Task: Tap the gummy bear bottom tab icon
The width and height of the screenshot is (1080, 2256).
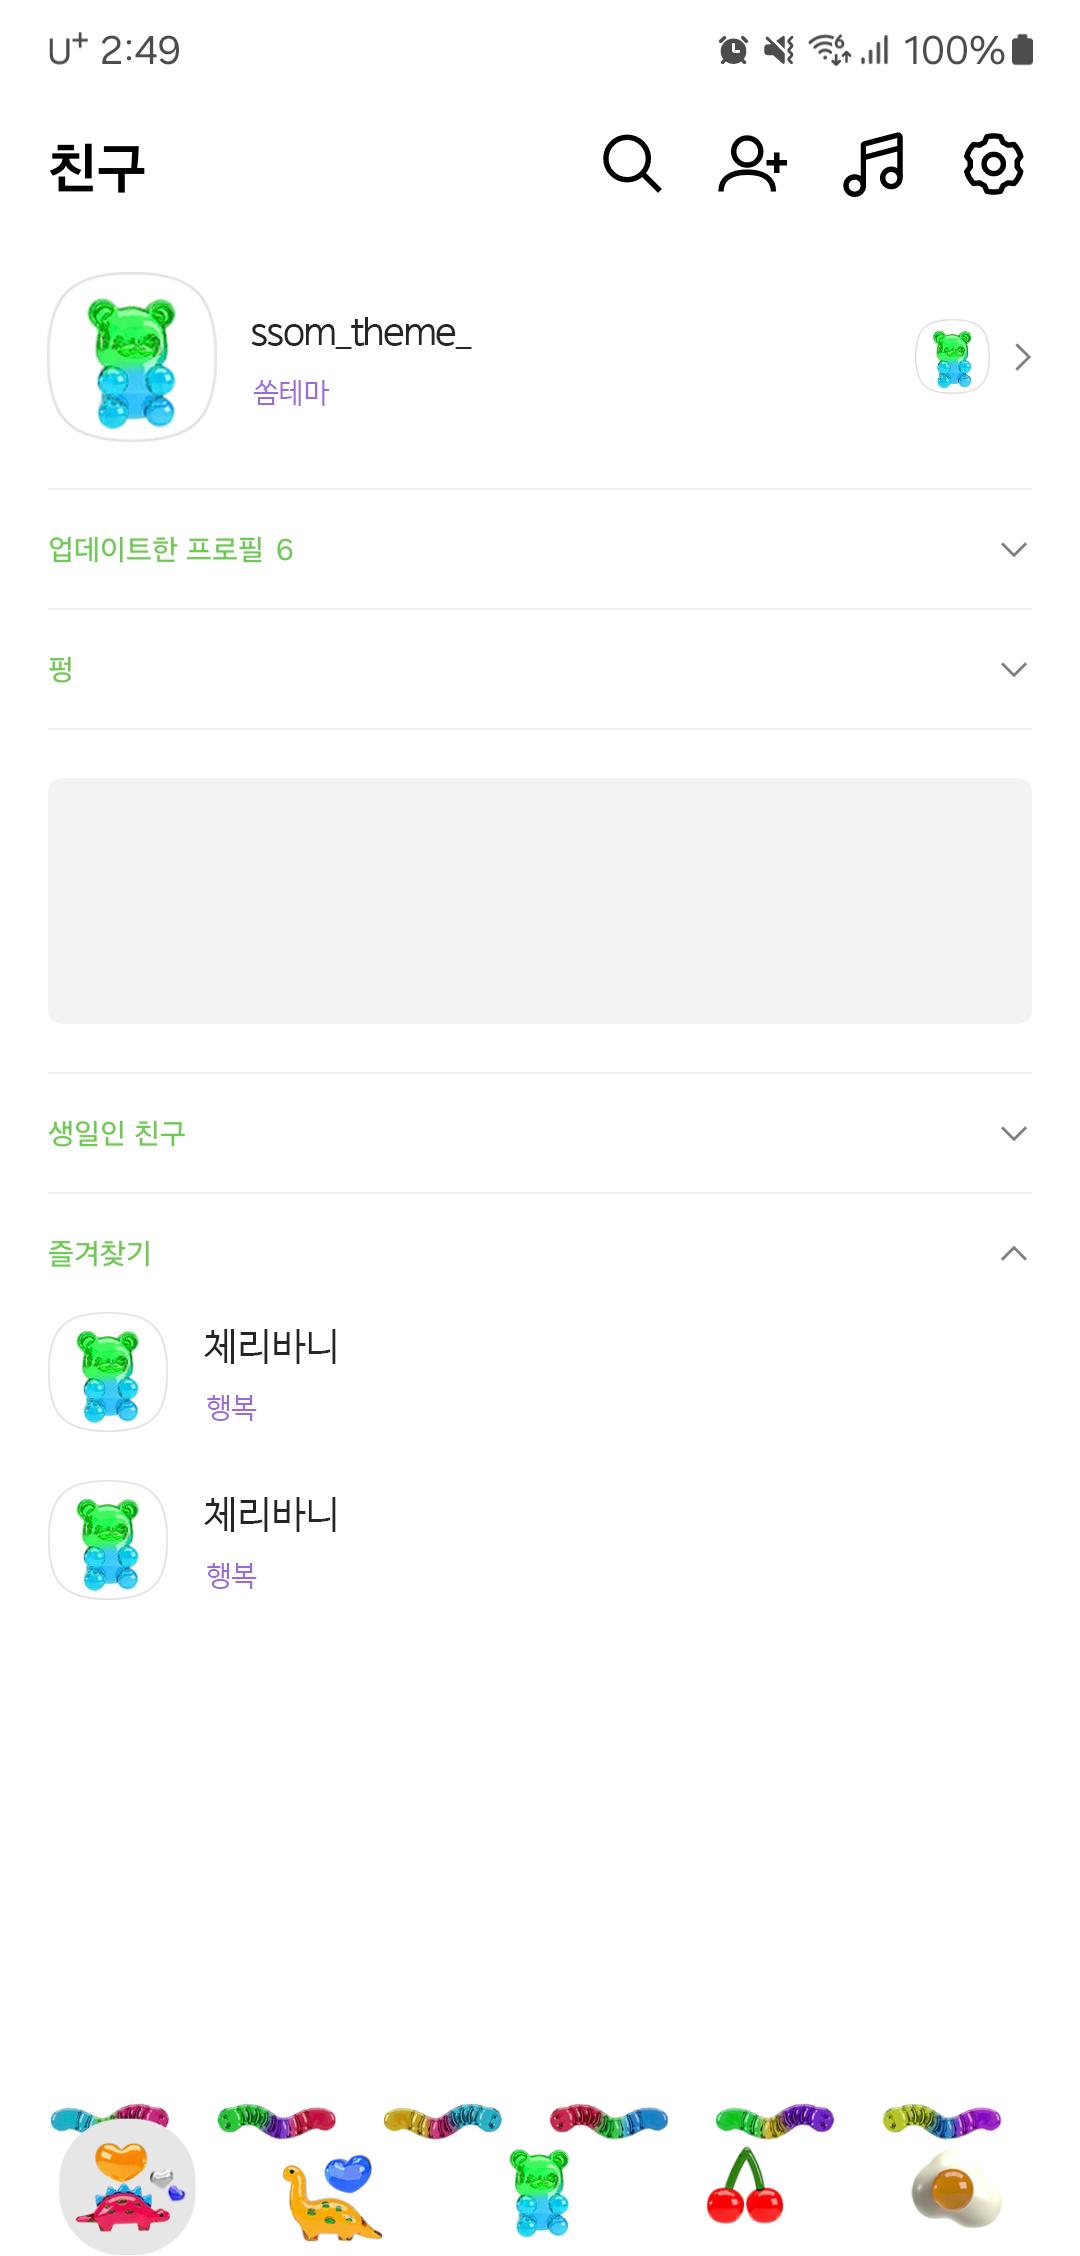Action: point(541,2192)
